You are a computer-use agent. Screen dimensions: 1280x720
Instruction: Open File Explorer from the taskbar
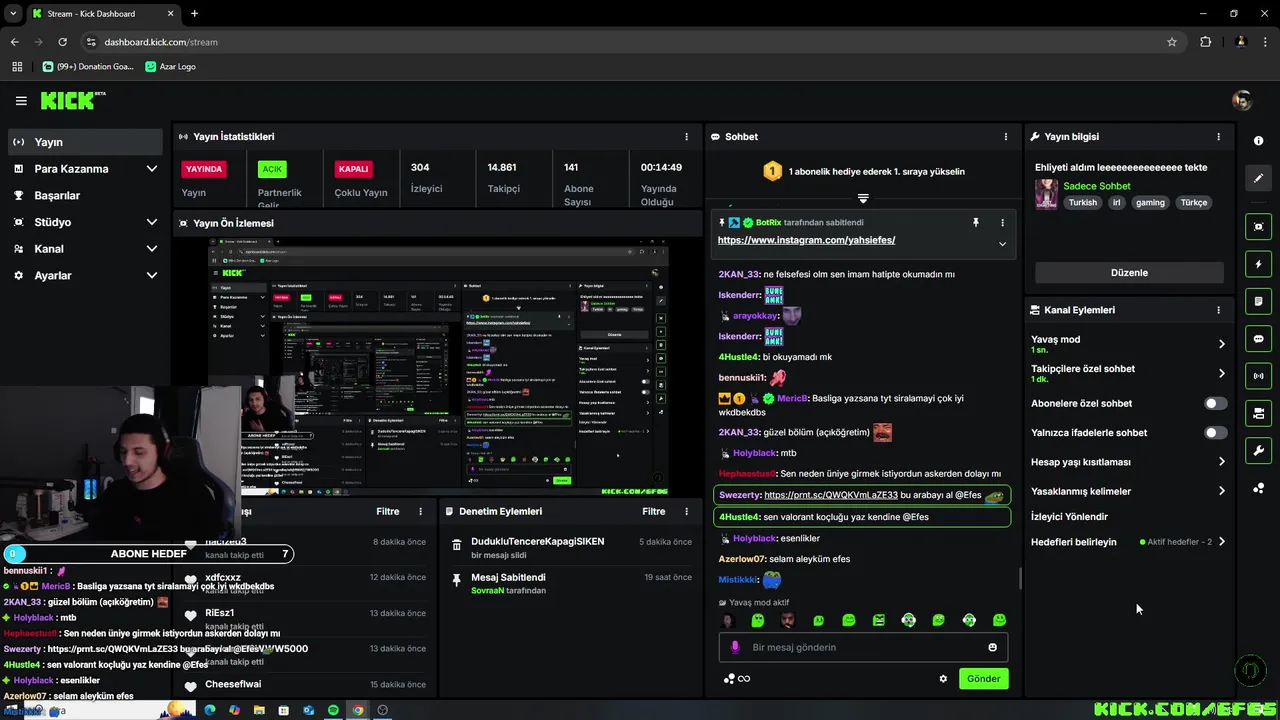click(259, 710)
